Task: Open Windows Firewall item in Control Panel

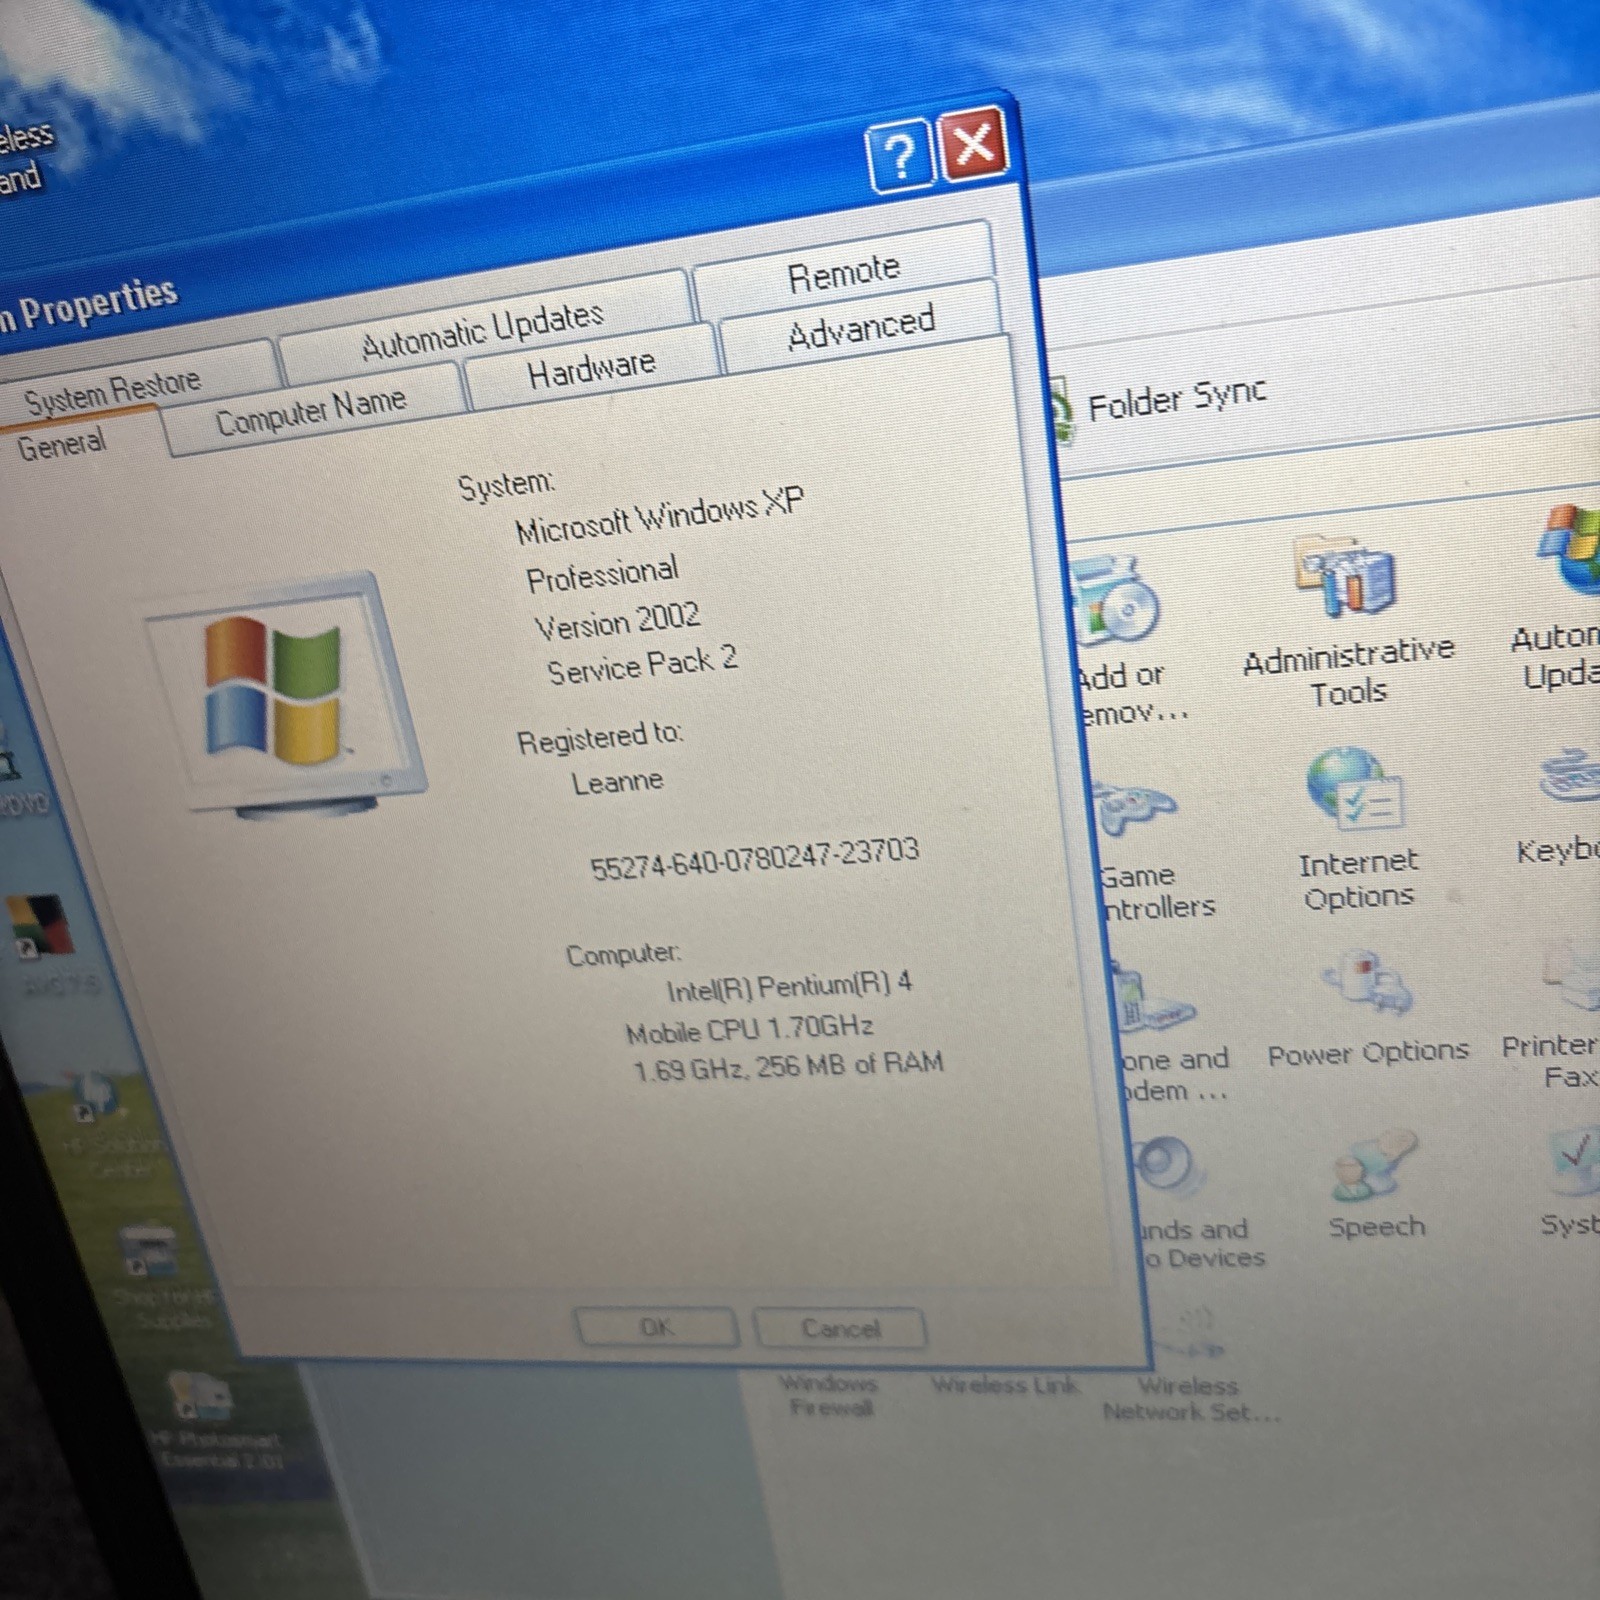Action: (x=829, y=1396)
